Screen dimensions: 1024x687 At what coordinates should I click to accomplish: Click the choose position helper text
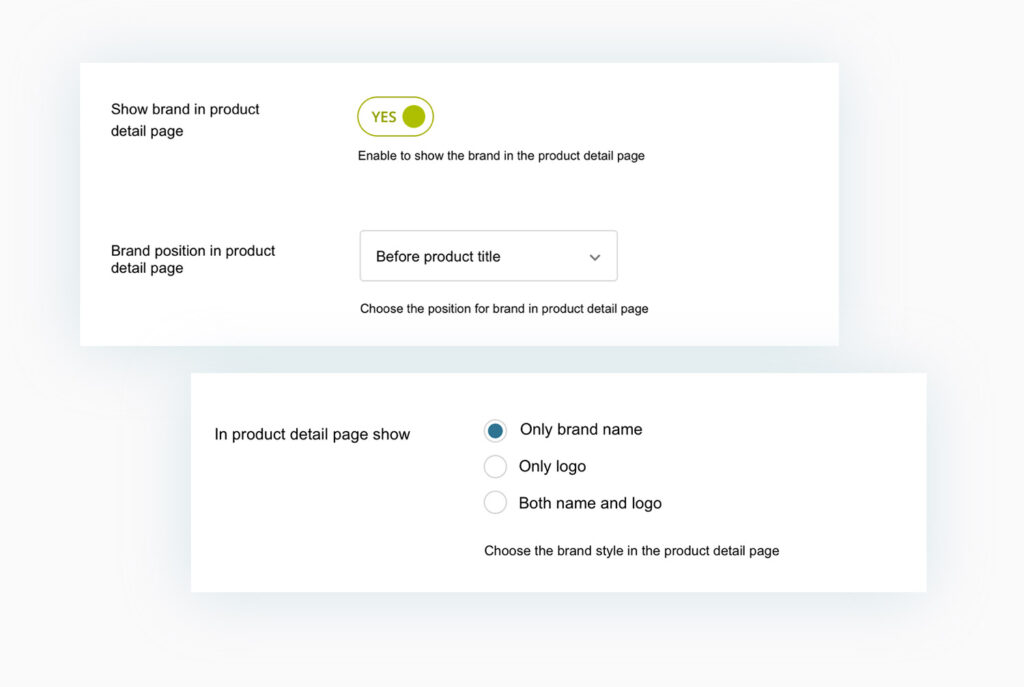(504, 308)
